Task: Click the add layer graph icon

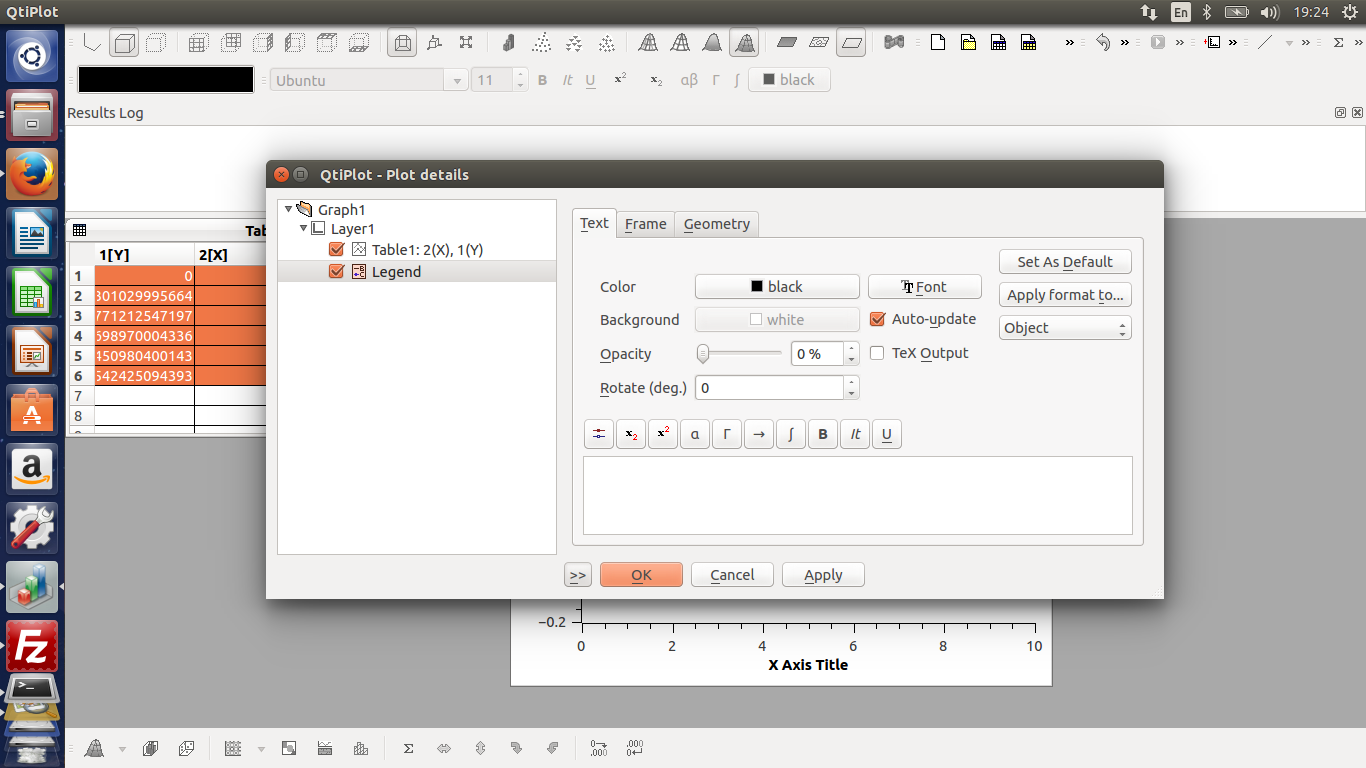Action: pyautogui.click(x=1212, y=43)
